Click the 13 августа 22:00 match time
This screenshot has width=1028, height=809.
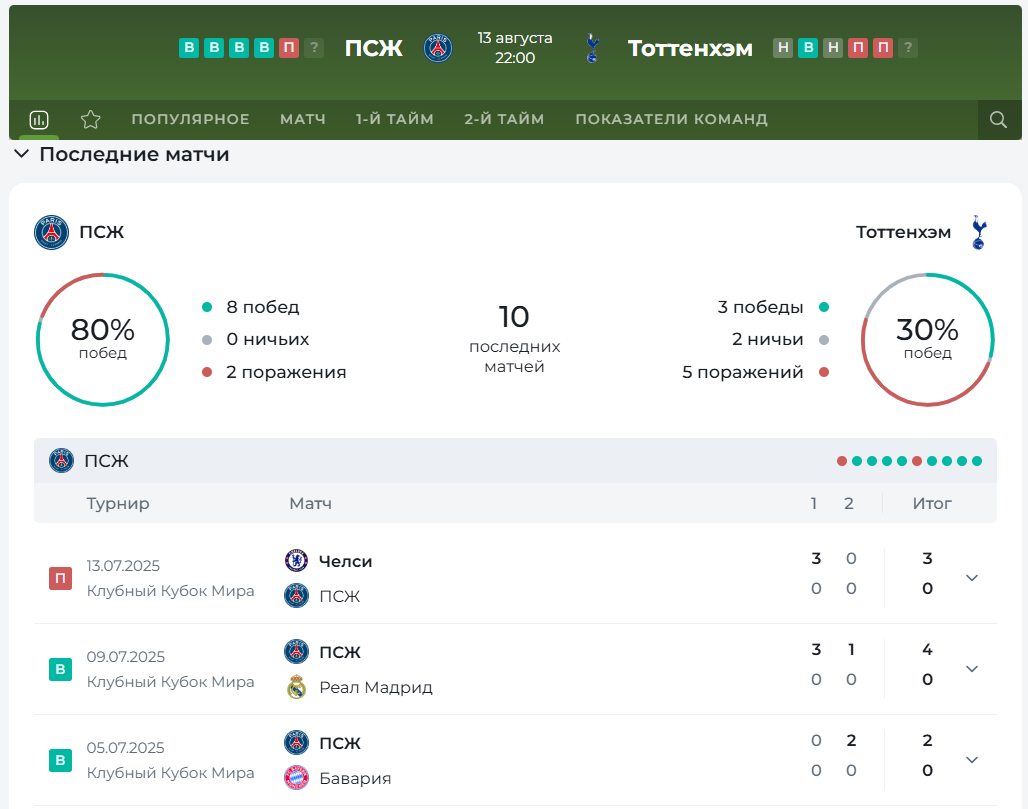click(515, 48)
